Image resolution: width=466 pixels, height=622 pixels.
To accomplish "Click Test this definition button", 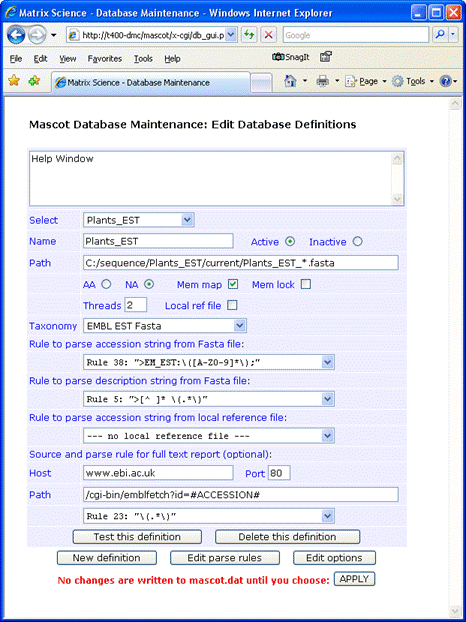I will [137, 537].
